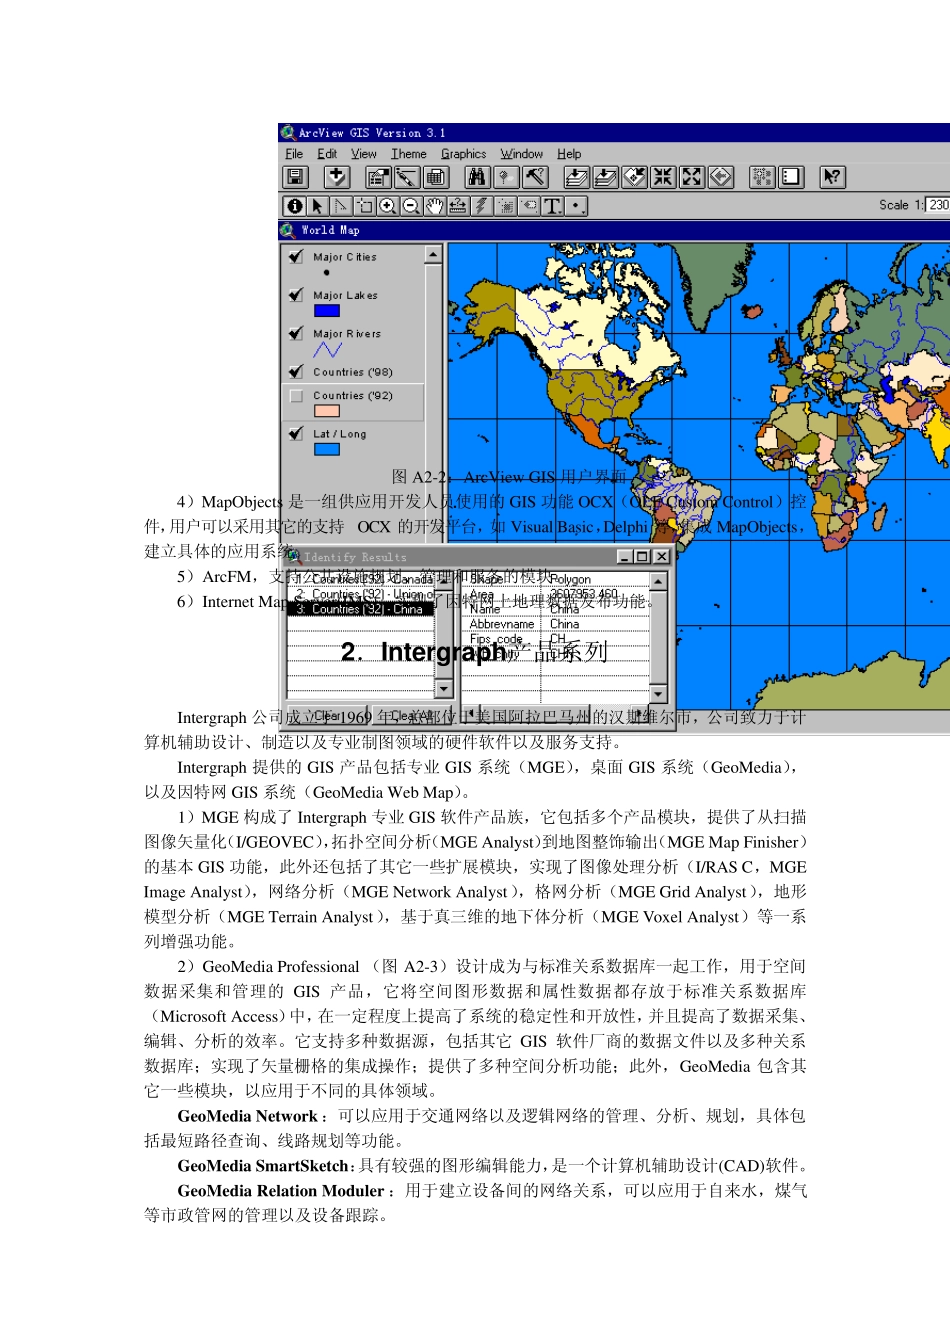The width and height of the screenshot is (950, 1344).
Task: Select the Label tool
Action: [528, 206]
